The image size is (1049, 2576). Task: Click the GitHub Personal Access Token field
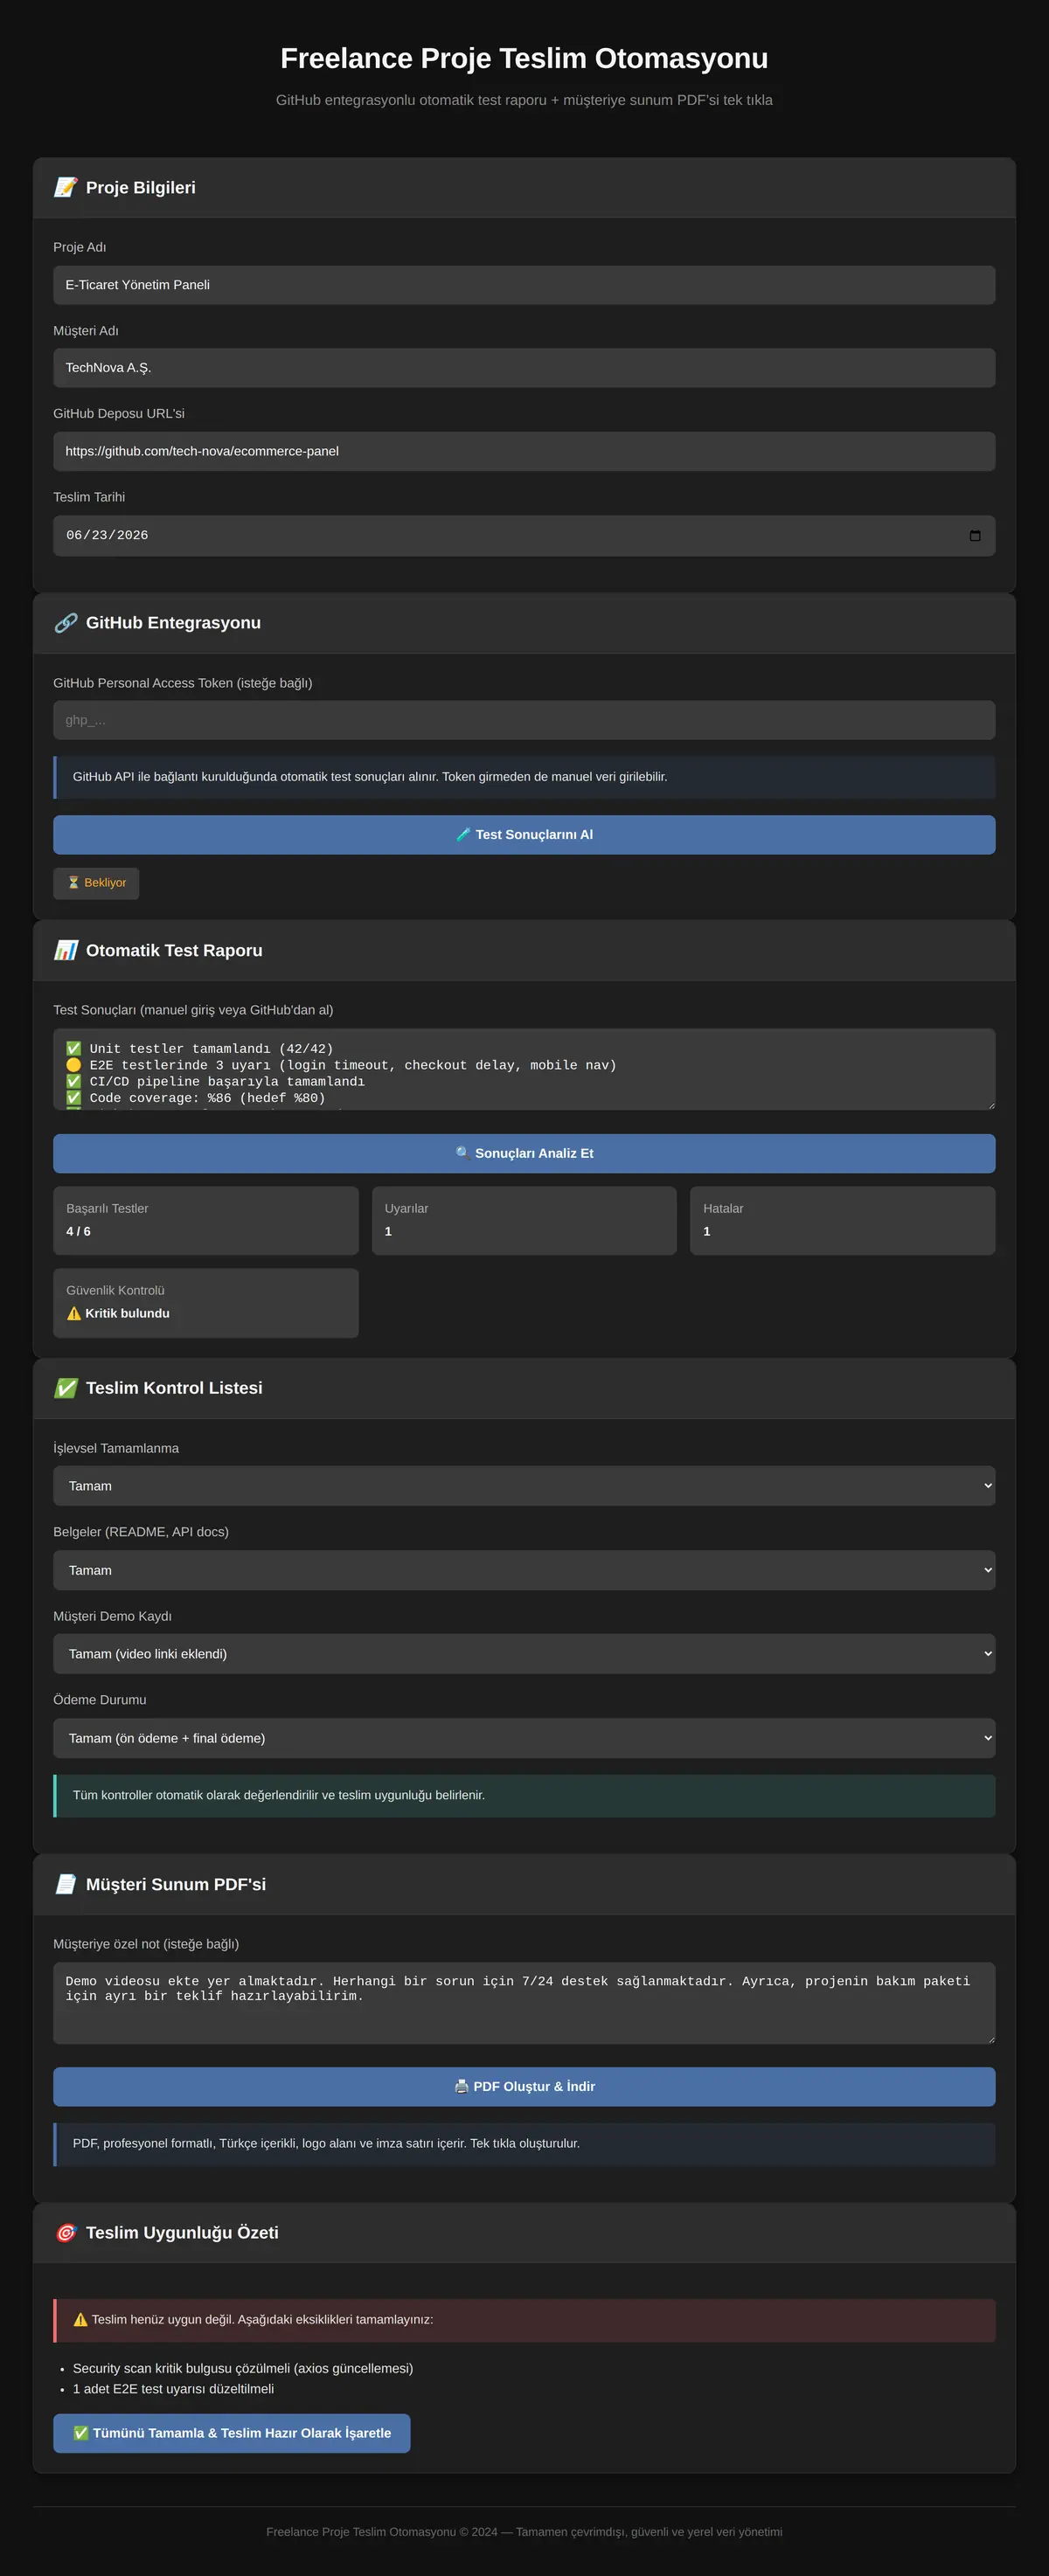tap(524, 720)
